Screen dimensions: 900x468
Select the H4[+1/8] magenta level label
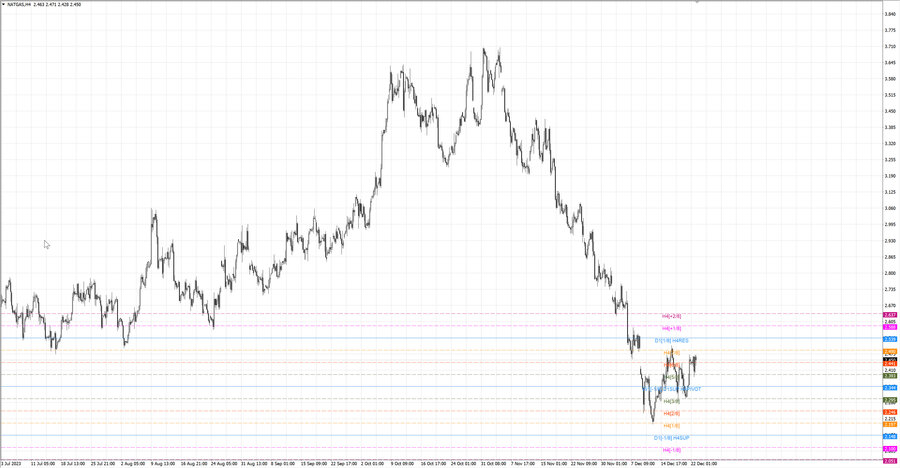(x=672, y=328)
